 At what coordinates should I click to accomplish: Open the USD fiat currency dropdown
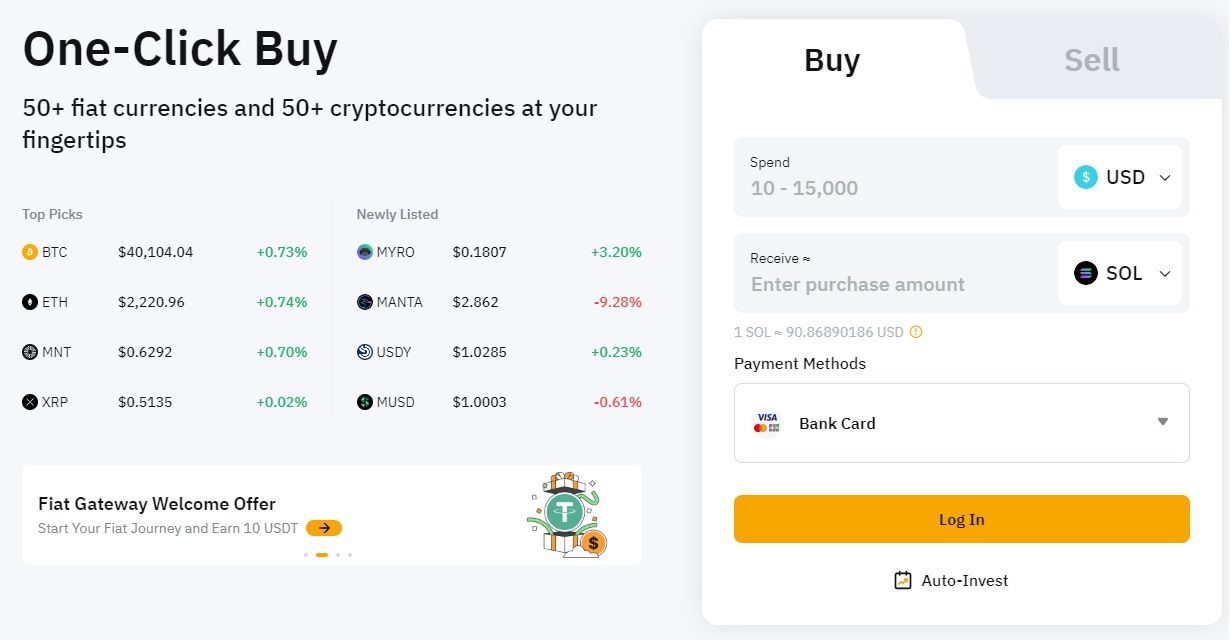point(1120,177)
